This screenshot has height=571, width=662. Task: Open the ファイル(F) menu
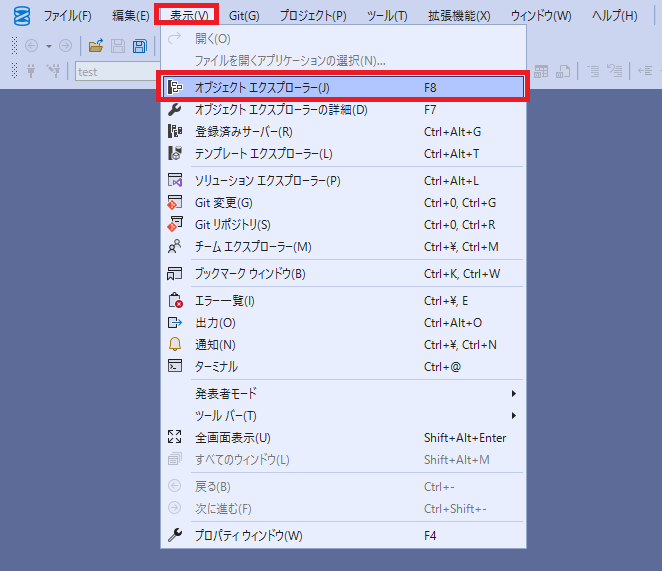click(68, 16)
